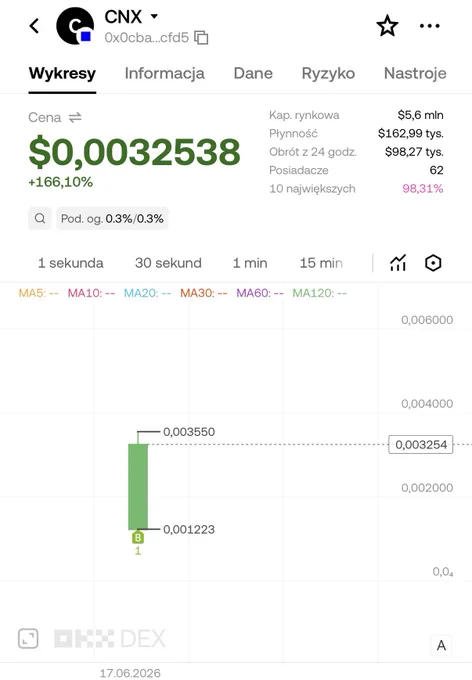472x680 pixels.
Task: Click the 0,004000 axis label
Action: click(427, 404)
